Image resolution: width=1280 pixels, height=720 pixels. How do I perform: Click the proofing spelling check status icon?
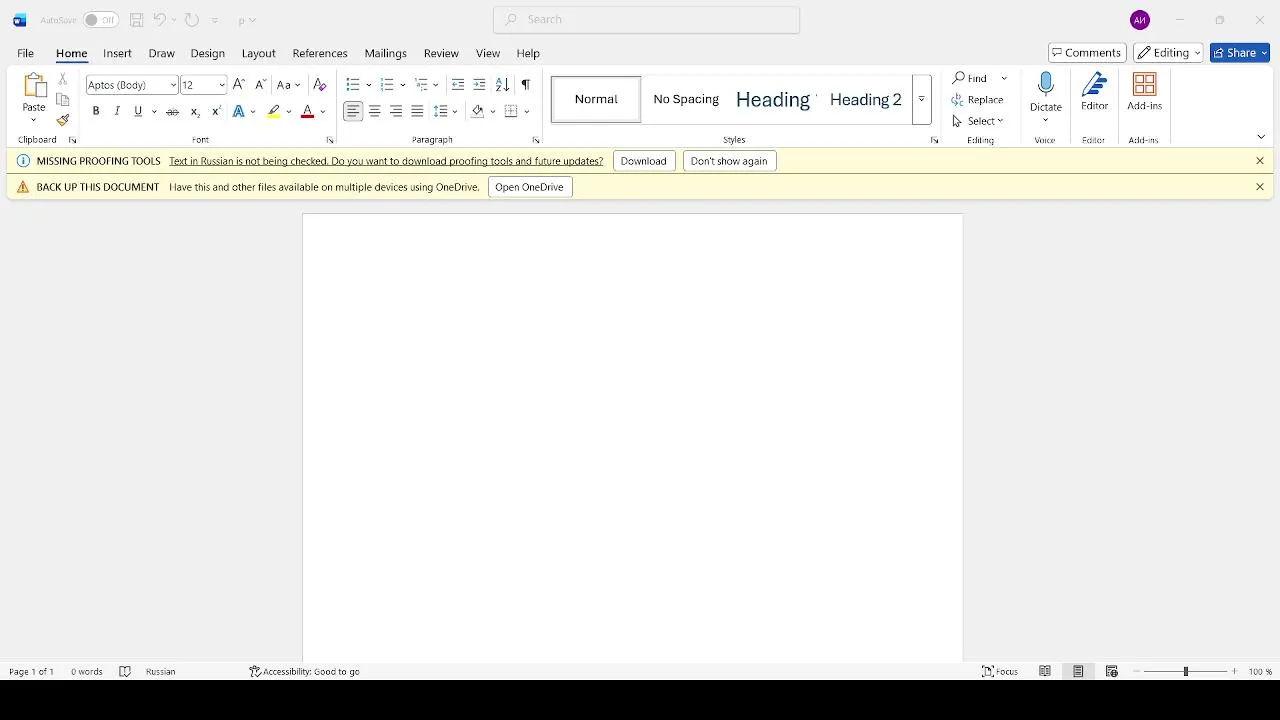125,672
